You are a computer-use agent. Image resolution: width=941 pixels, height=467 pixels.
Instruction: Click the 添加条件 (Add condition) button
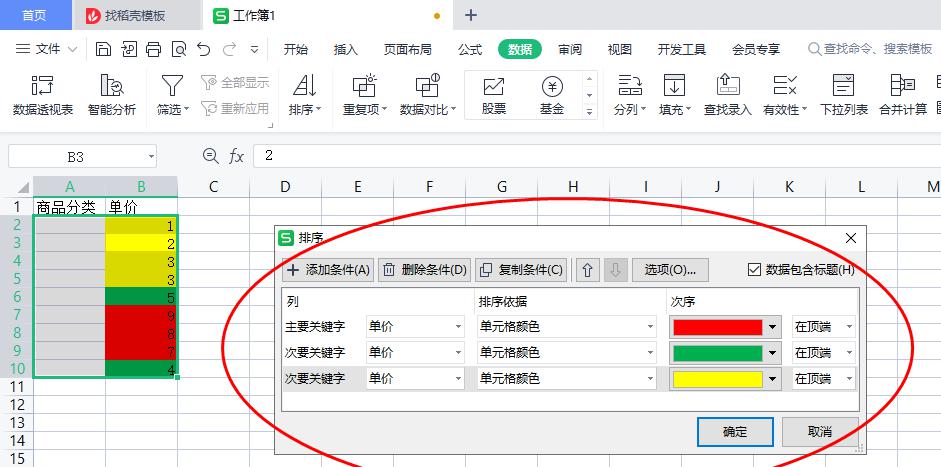328,270
